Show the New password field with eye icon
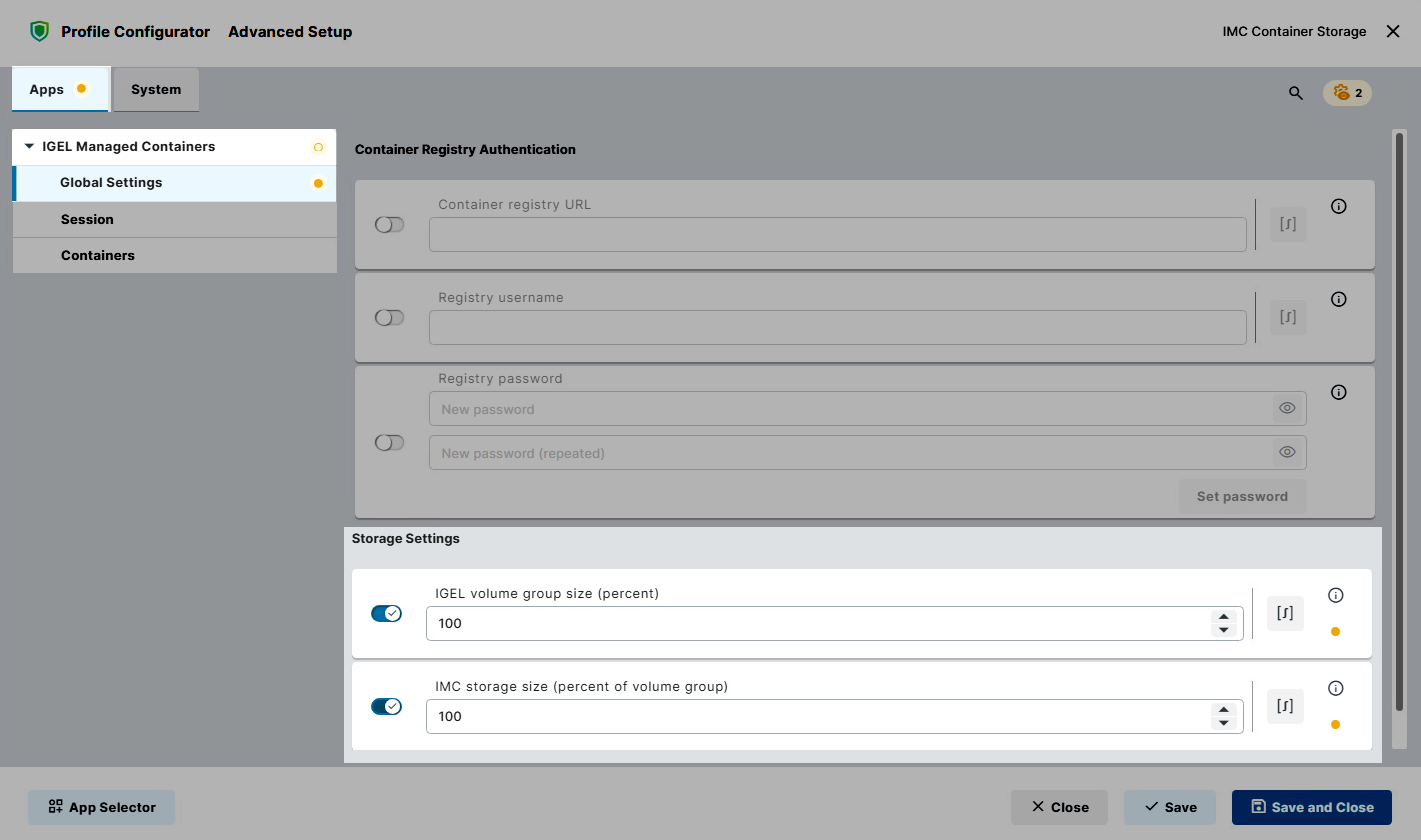Image resolution: width=1421 pixels, height=840 pixels. [x=1287, y=408]
